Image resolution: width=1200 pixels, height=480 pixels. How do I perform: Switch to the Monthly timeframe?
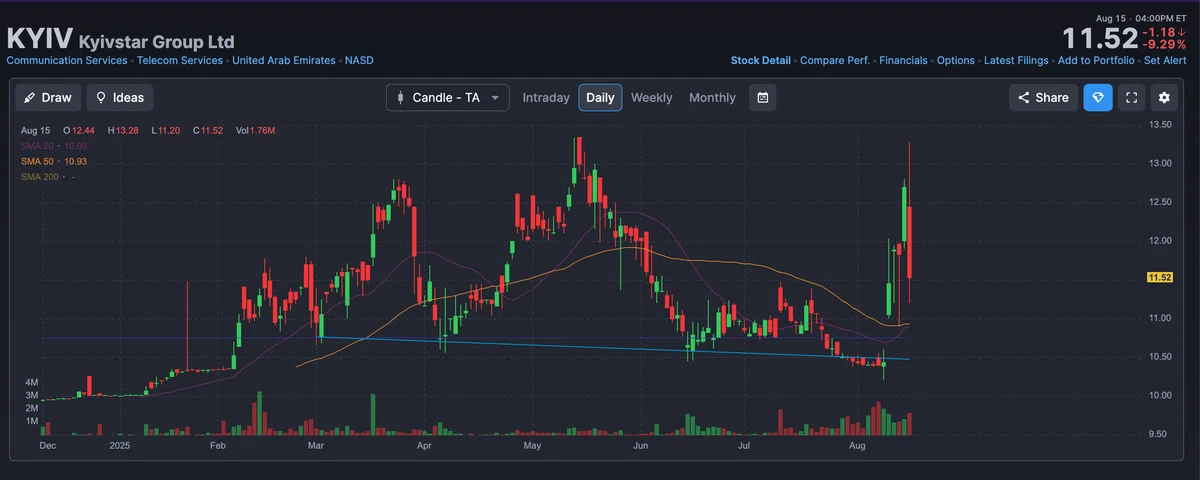point(712,98)
